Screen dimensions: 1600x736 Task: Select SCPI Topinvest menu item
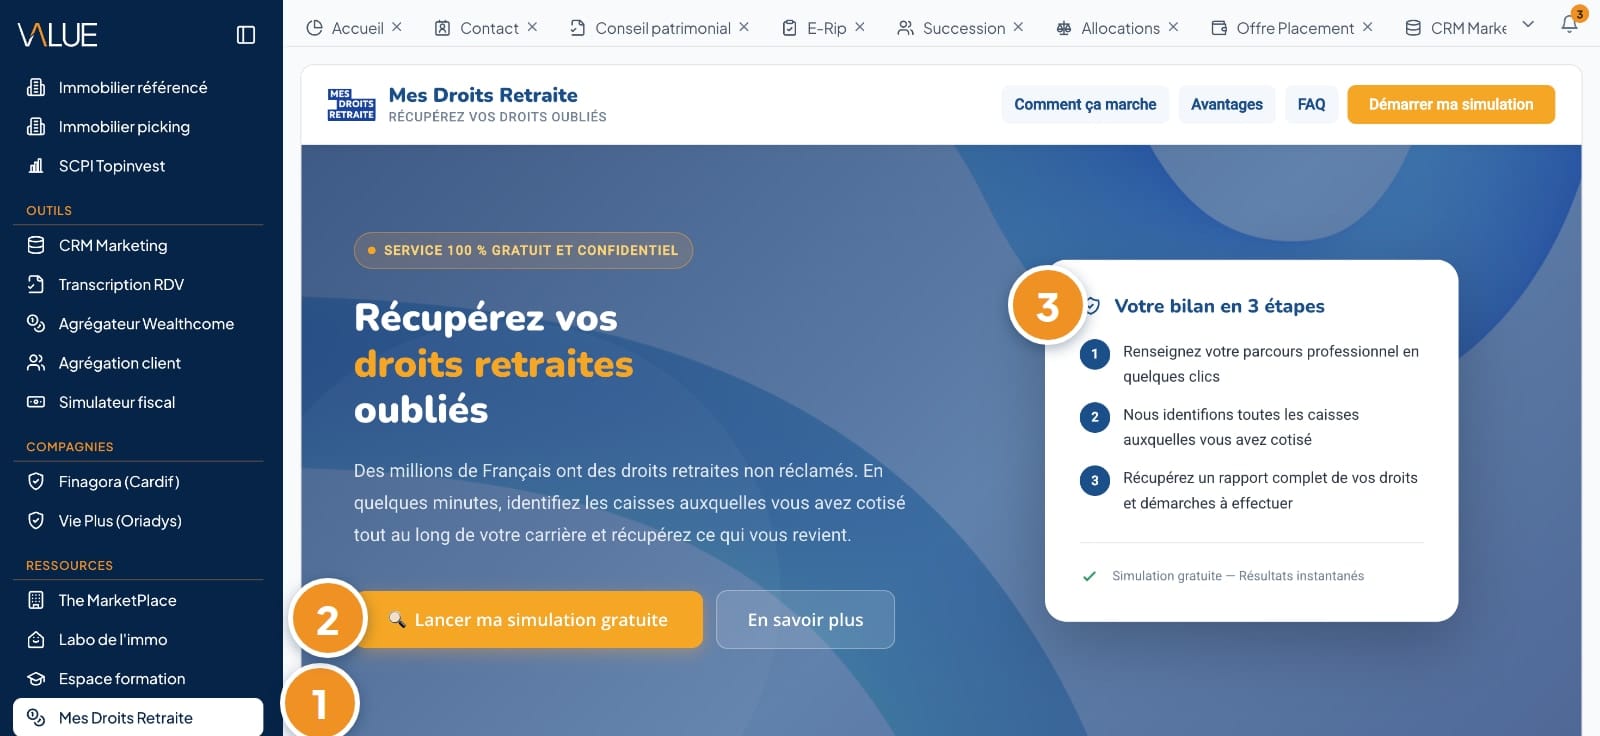(x=138, y=166)
